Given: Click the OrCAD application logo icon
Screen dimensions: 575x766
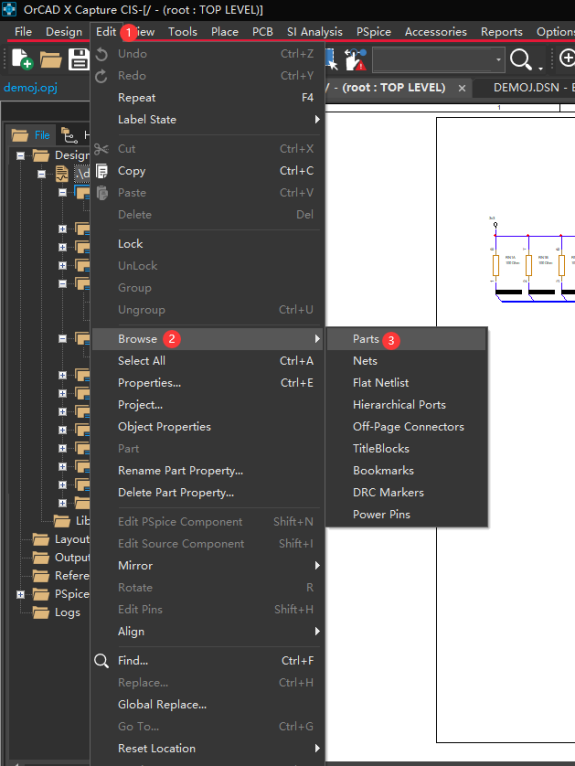Looking at the screenshot, I should click(x=9, y=9).
